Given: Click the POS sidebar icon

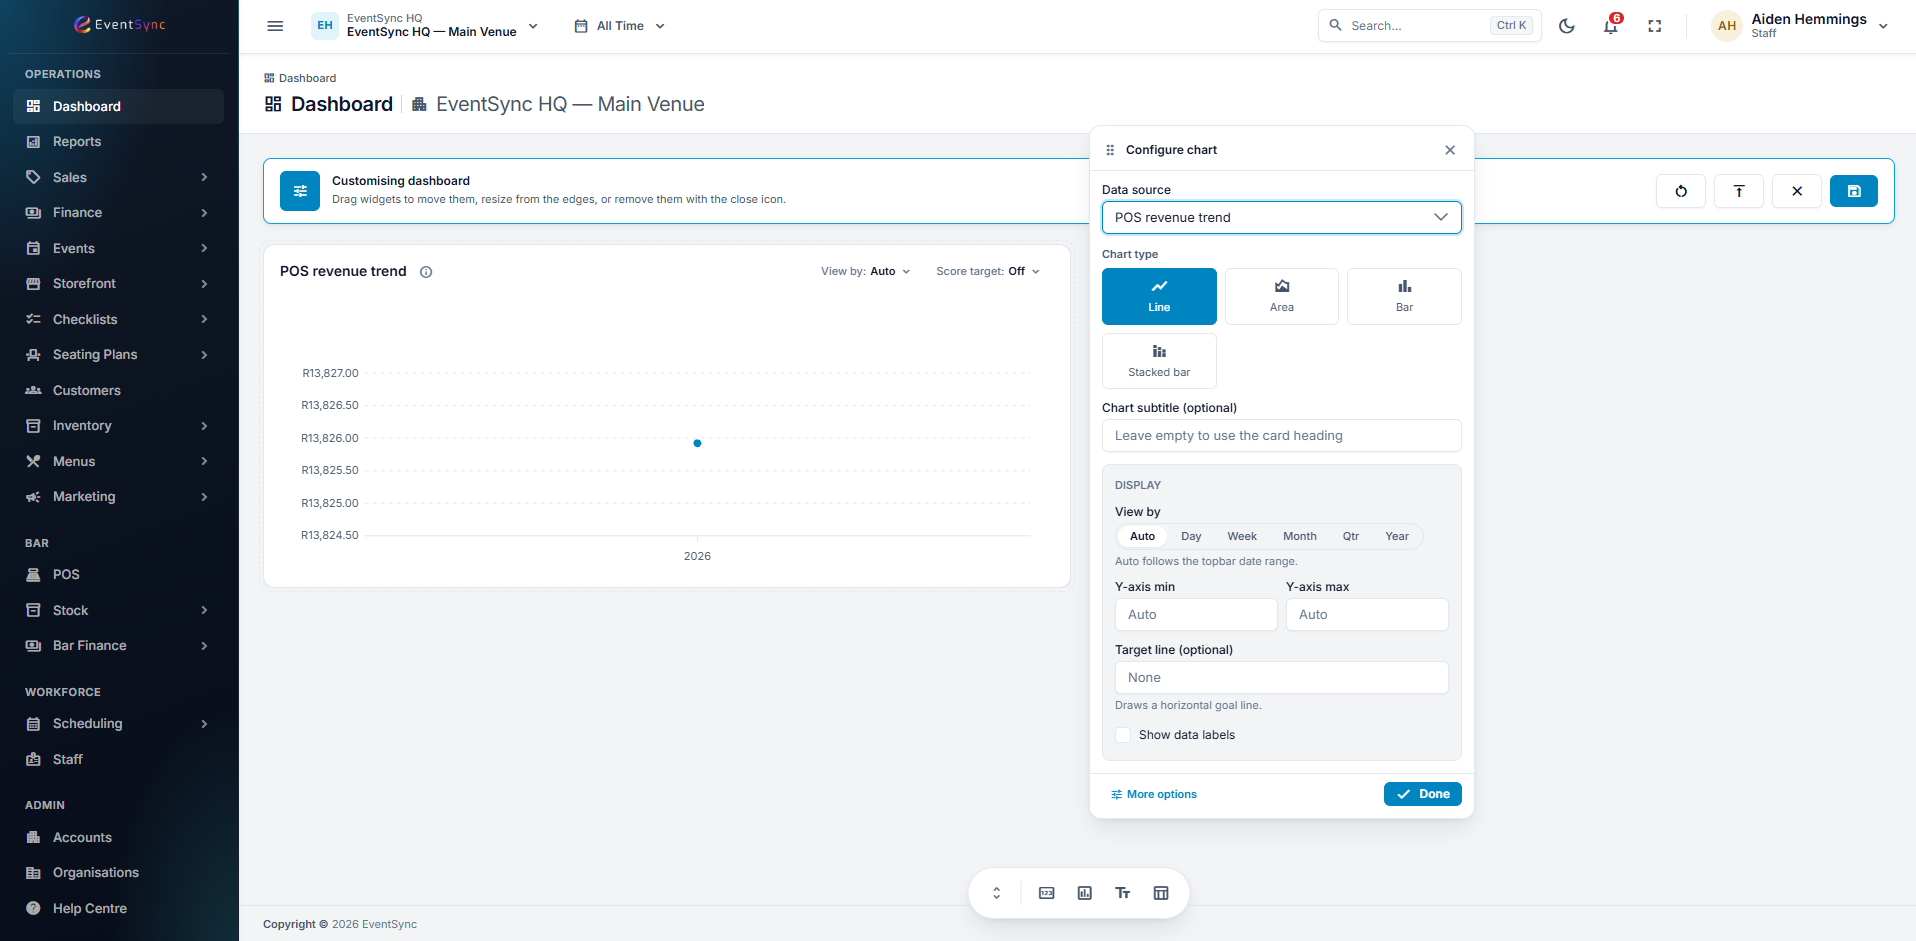Looking at the screenshot, I should point(33,575).
